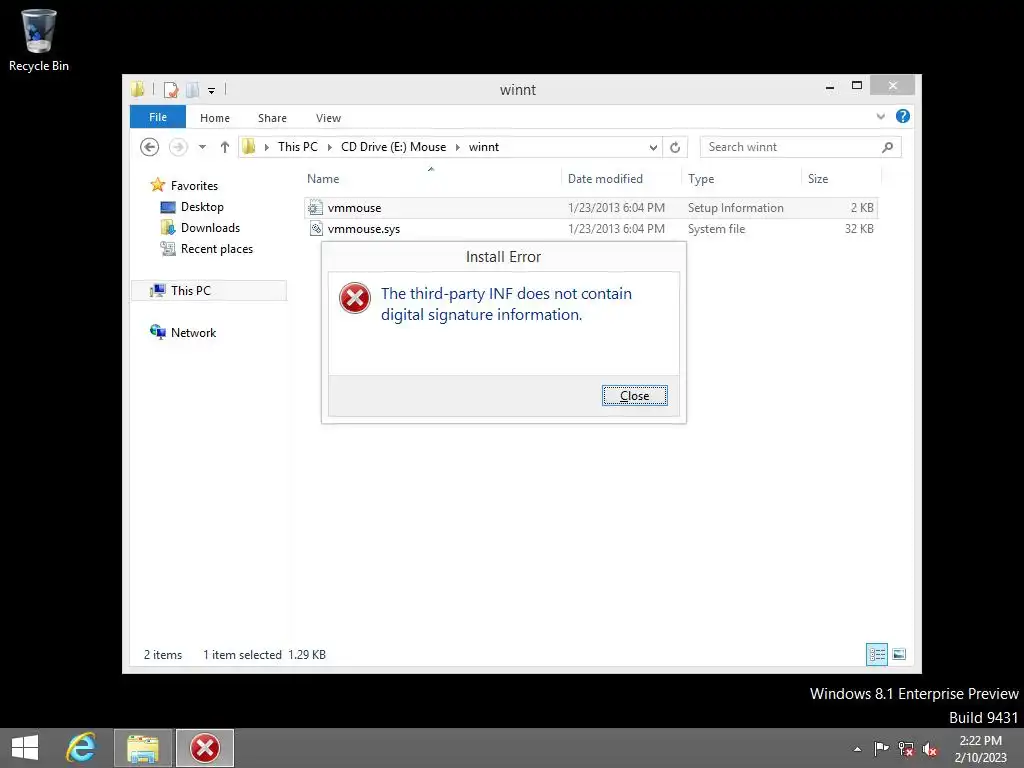Minimize the winnt window
Image resolution: width=1024 pixels, height=768 pixels.
tap(829, 86)
